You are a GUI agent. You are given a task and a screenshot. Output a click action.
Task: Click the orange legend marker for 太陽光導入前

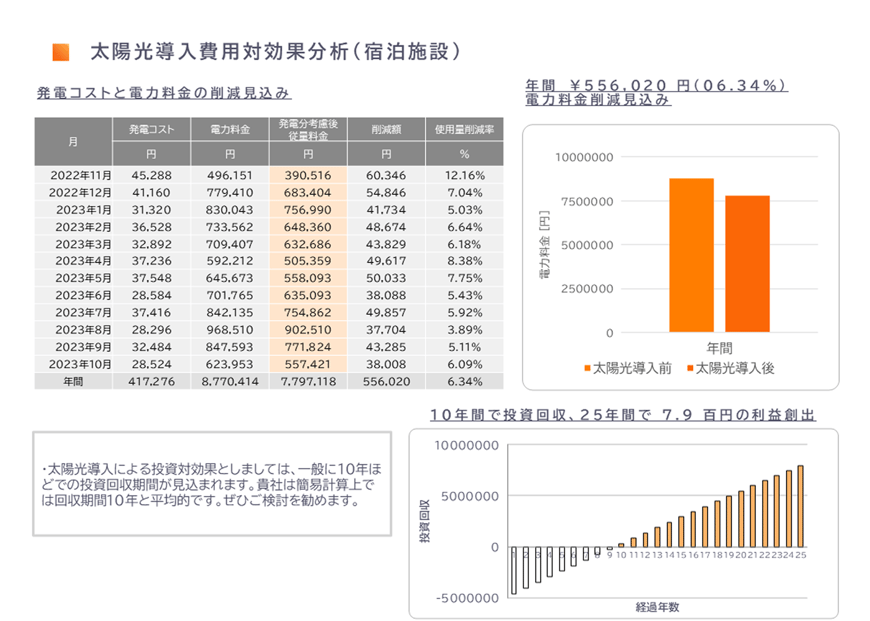587,369
